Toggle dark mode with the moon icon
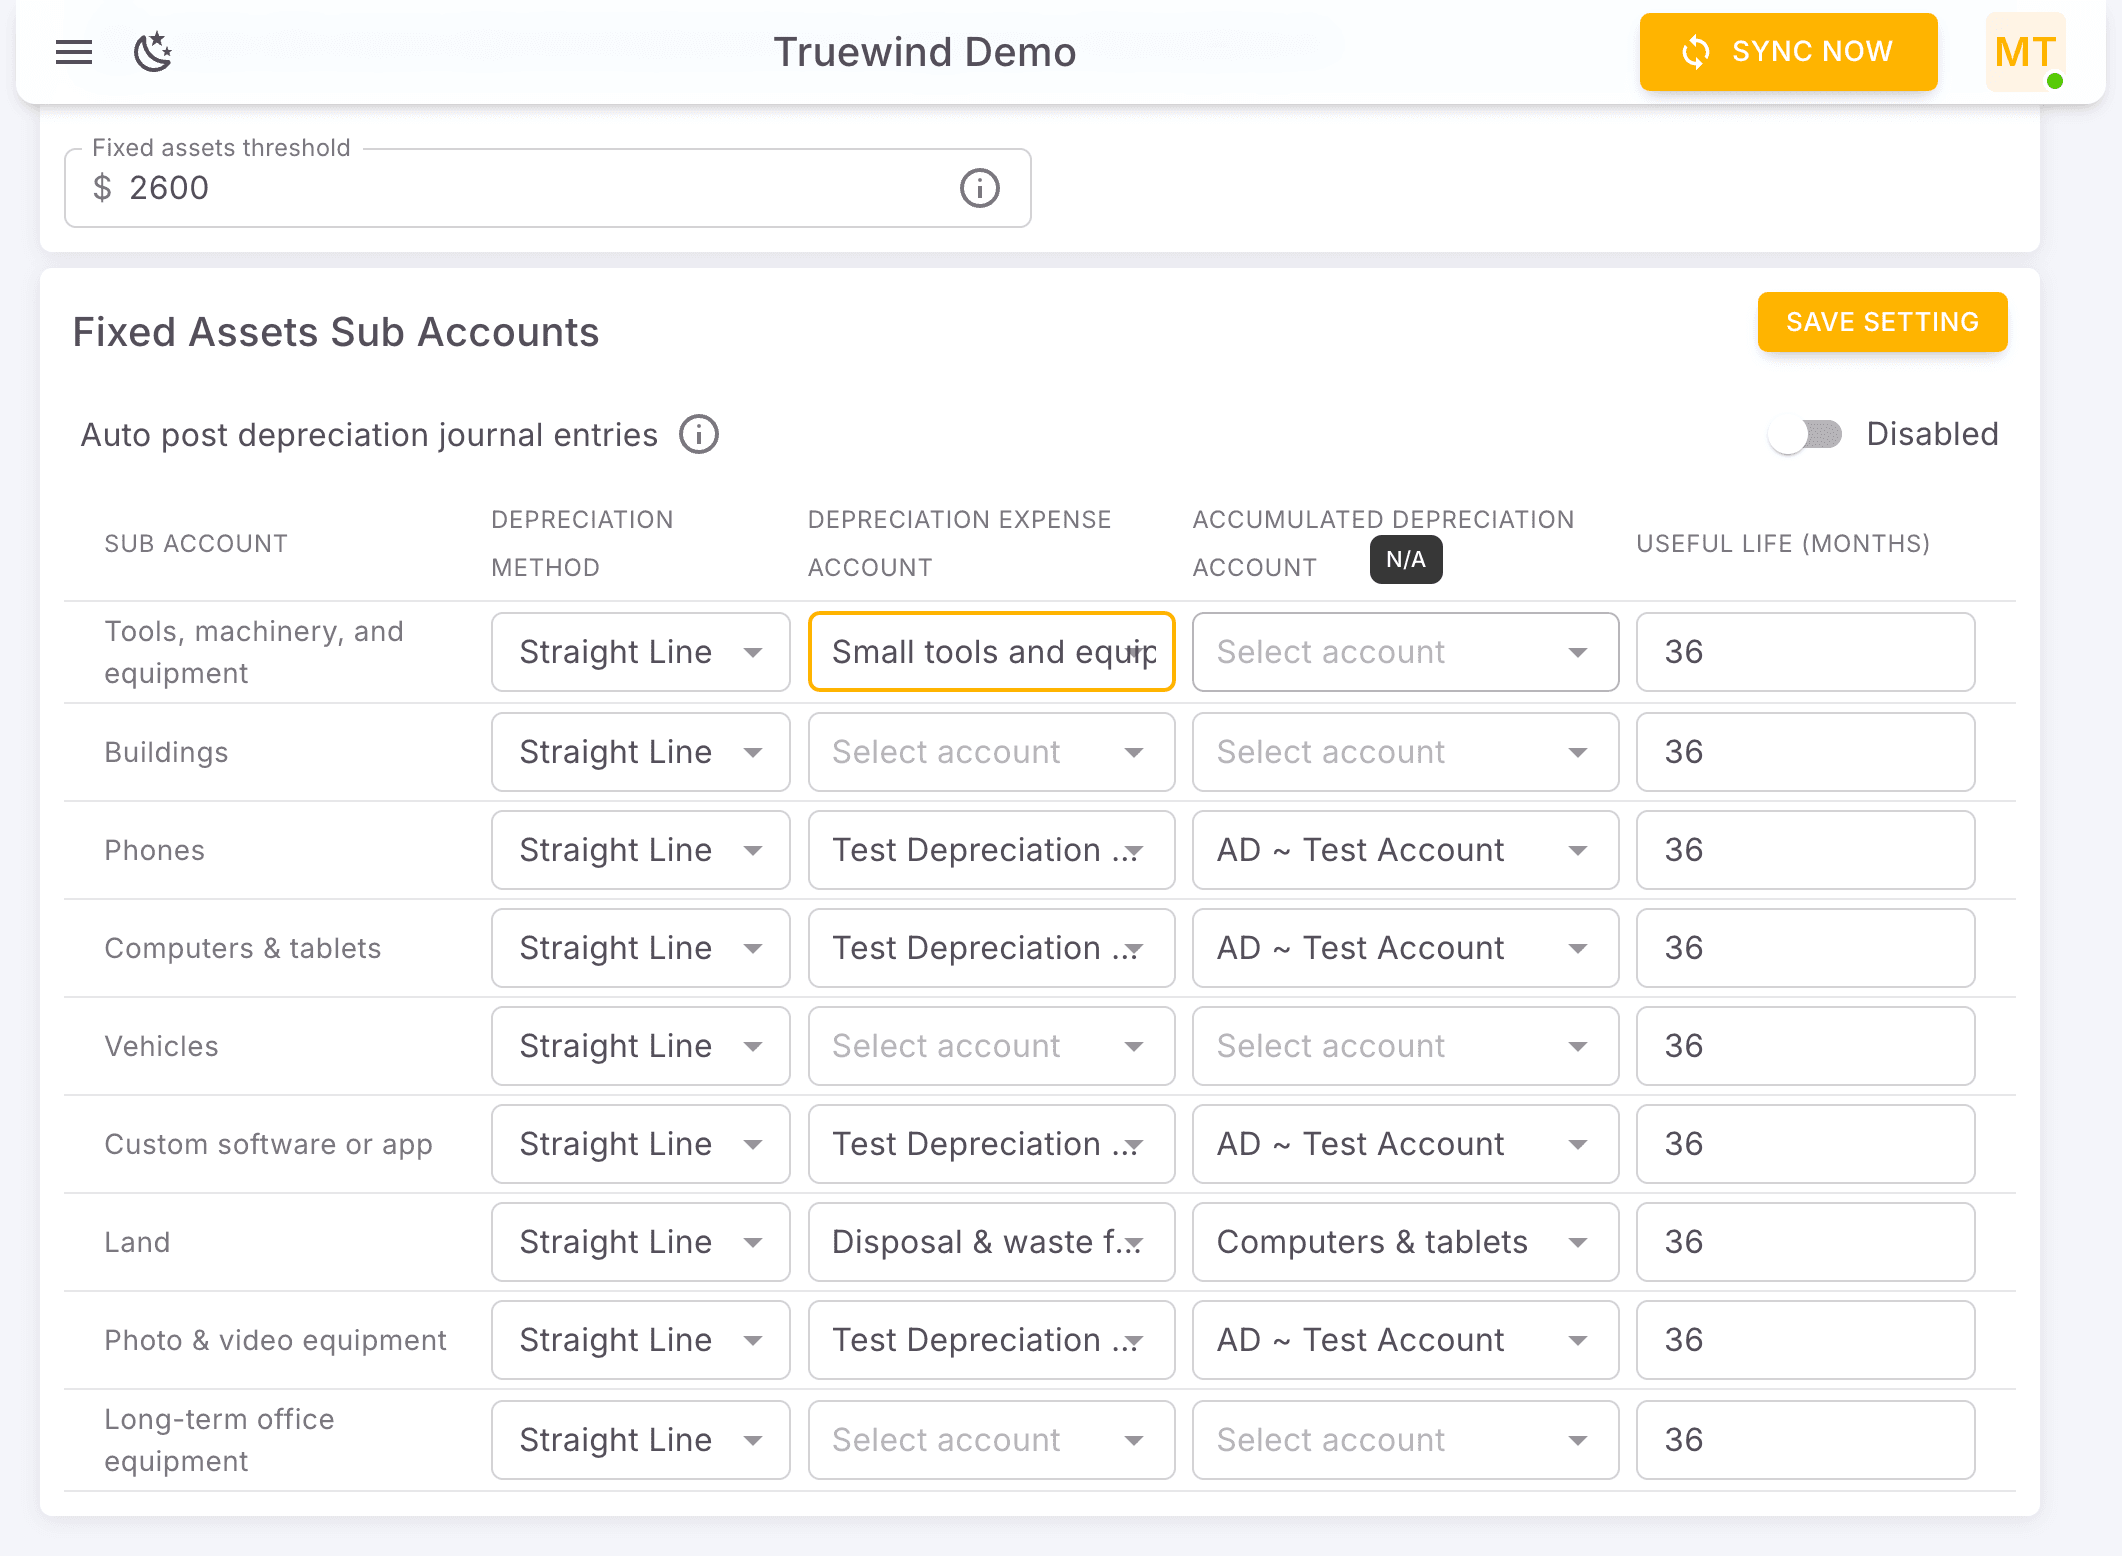The height and width of the screenshot is (1556, 2122). [x=152, y=52]
